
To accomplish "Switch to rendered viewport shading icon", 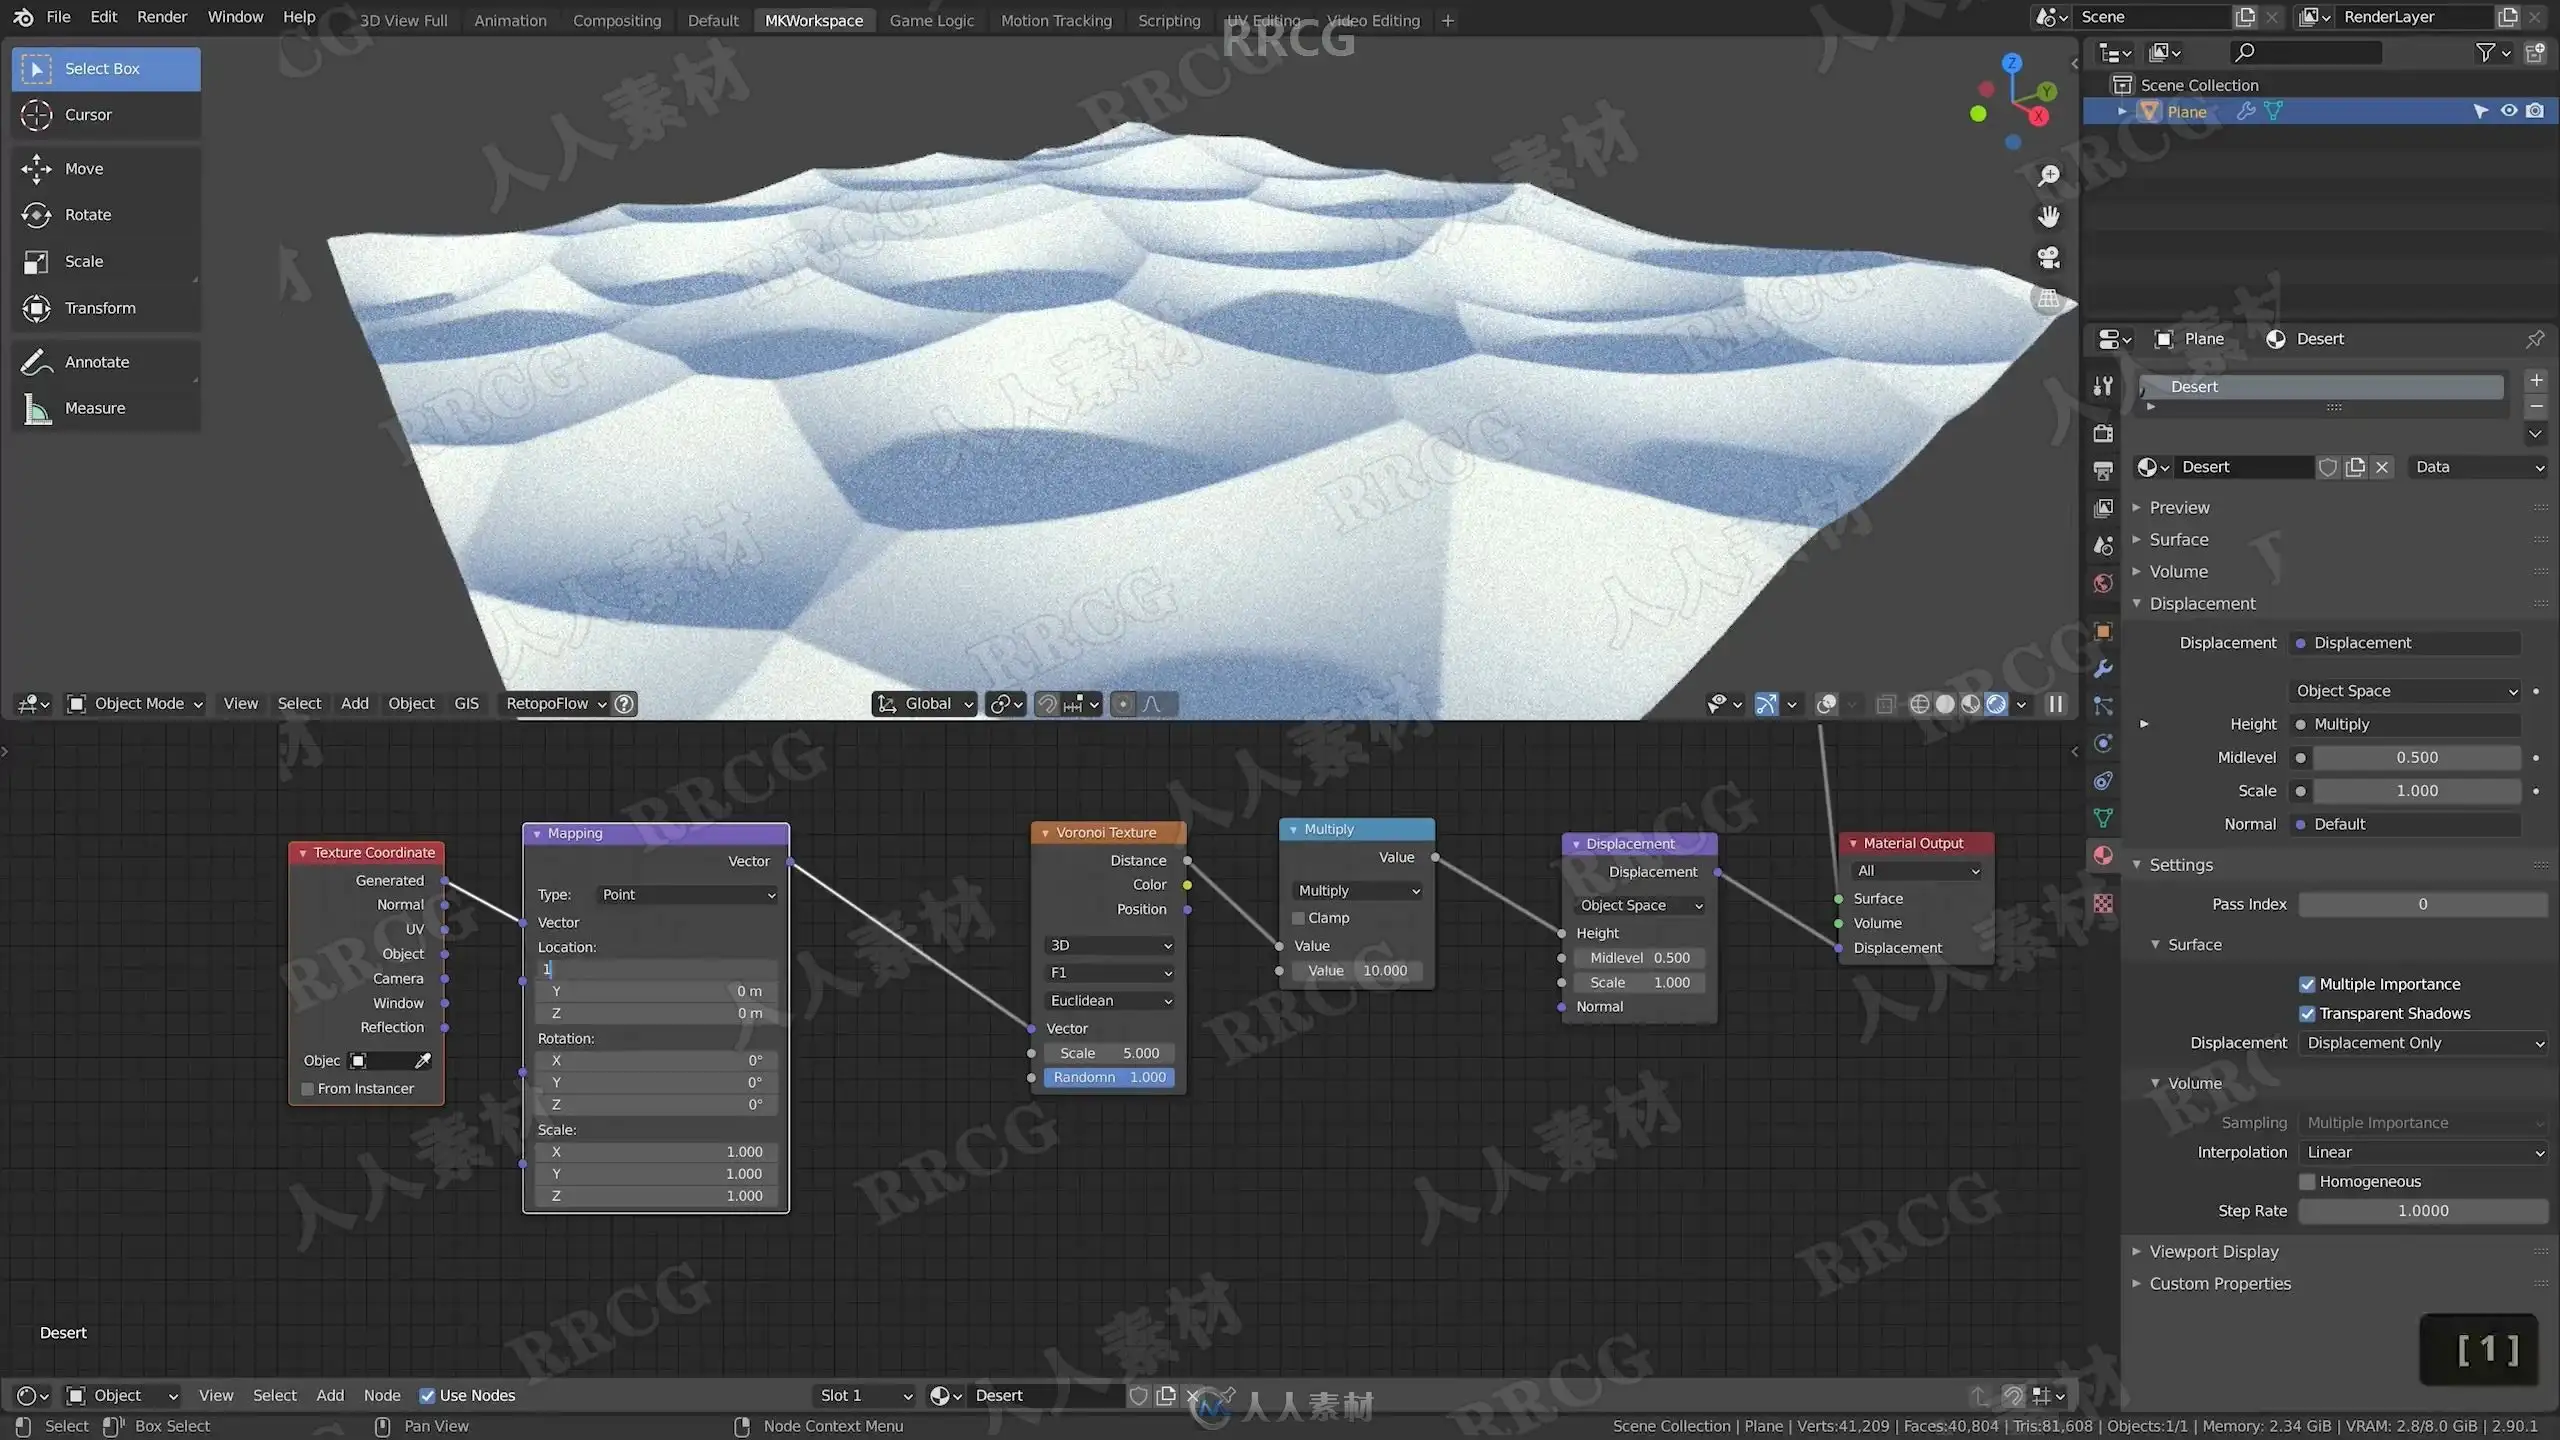I will 1996,704.
